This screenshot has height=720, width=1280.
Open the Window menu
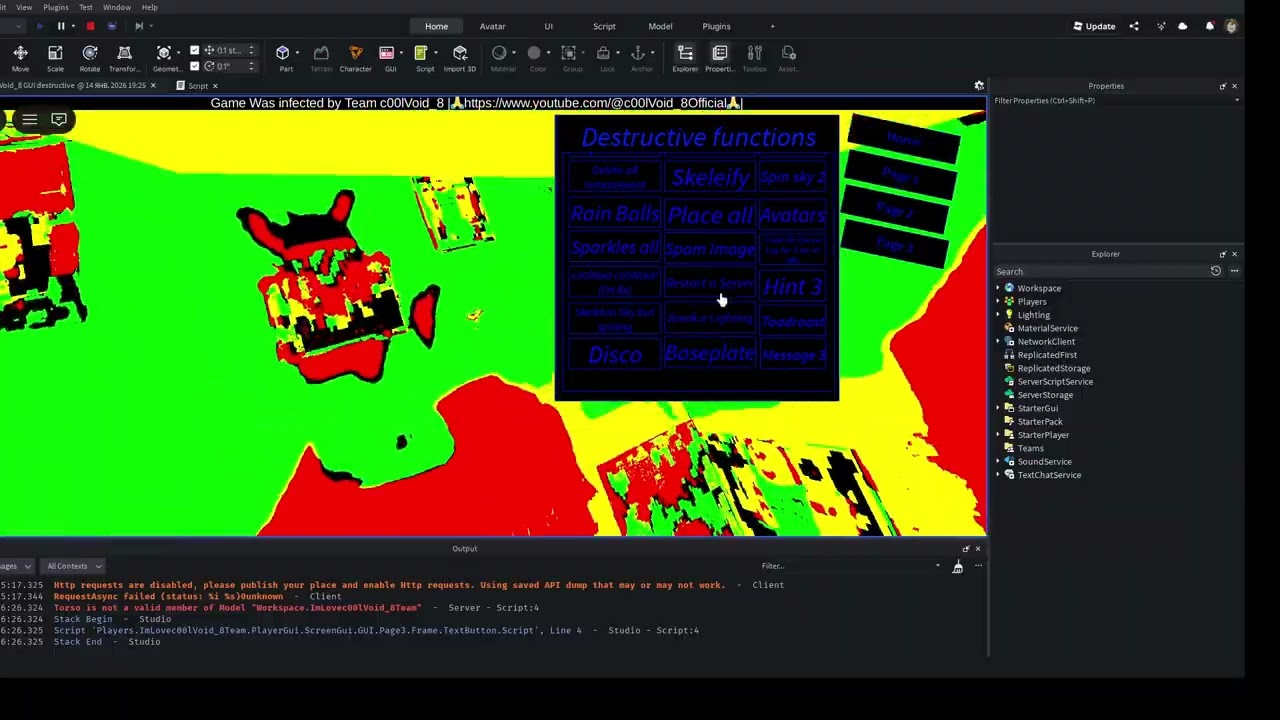tap(116, 7)
